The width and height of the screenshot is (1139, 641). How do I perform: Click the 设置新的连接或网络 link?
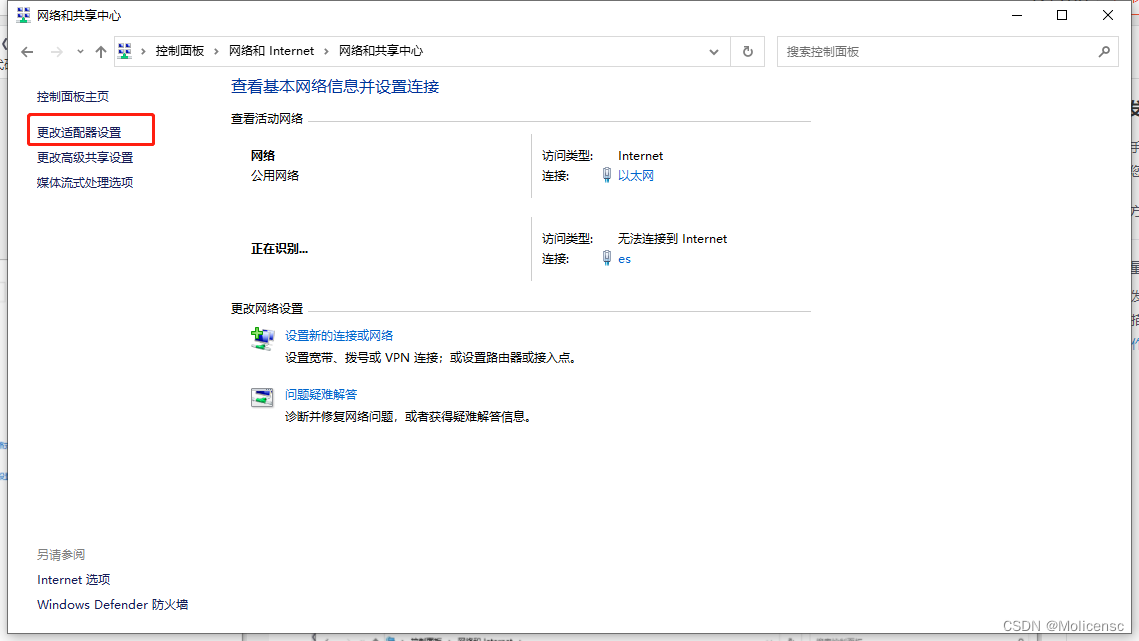(x=339, y=336)
